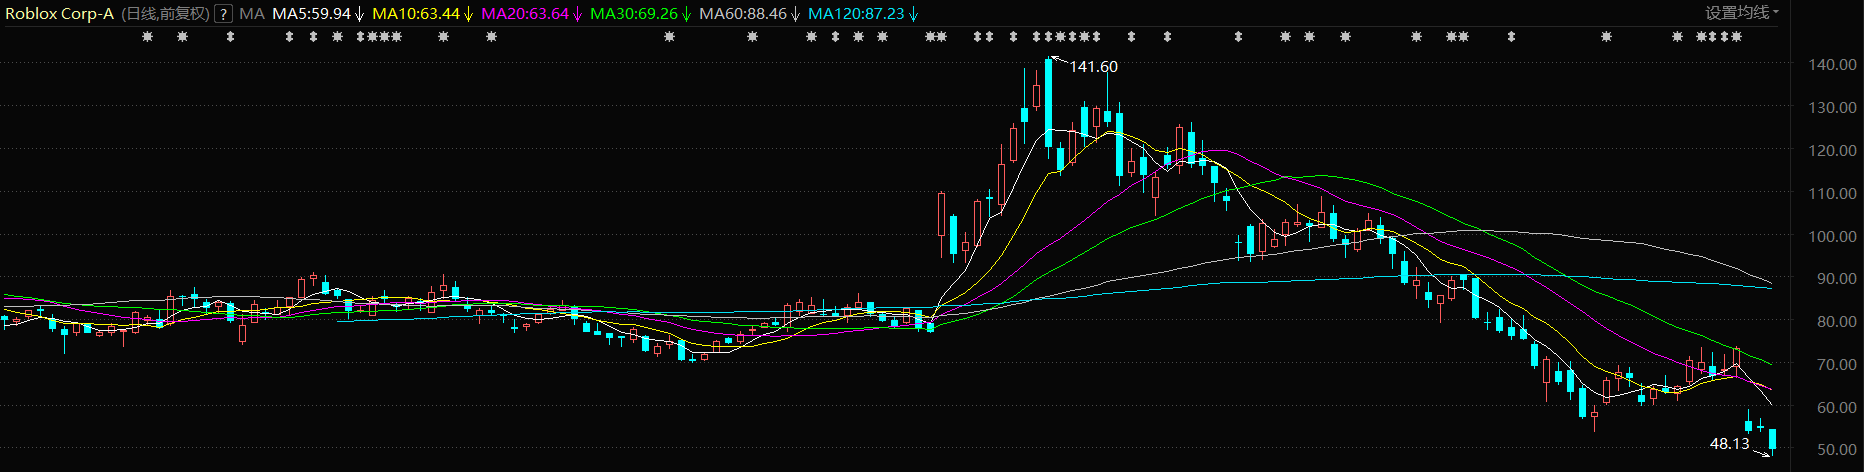
Task: Click the 50.00 price axis label
Action: point(1836,450)
